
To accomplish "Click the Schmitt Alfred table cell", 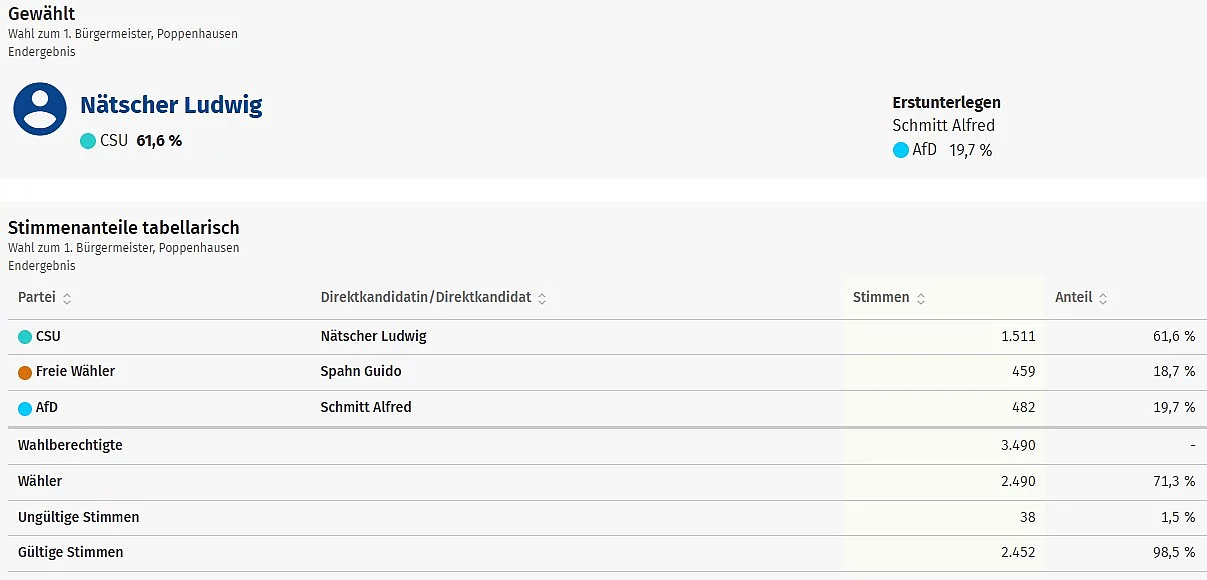I will pyautogui.click(x=366, y=407).
